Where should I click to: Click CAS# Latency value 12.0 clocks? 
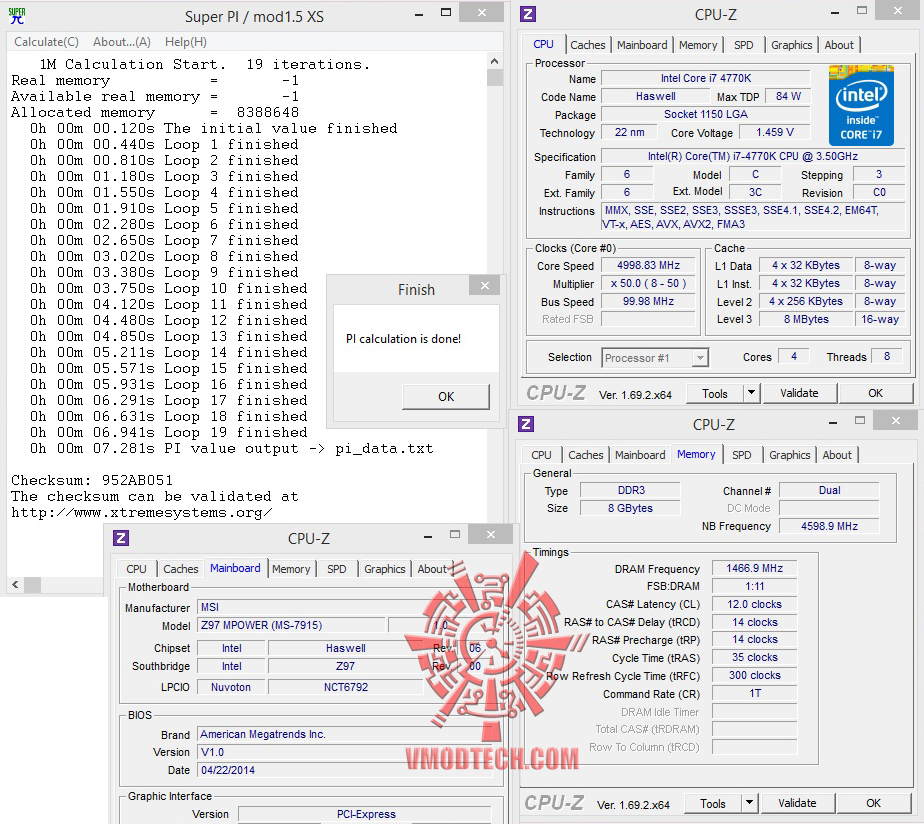click(754, 604)
